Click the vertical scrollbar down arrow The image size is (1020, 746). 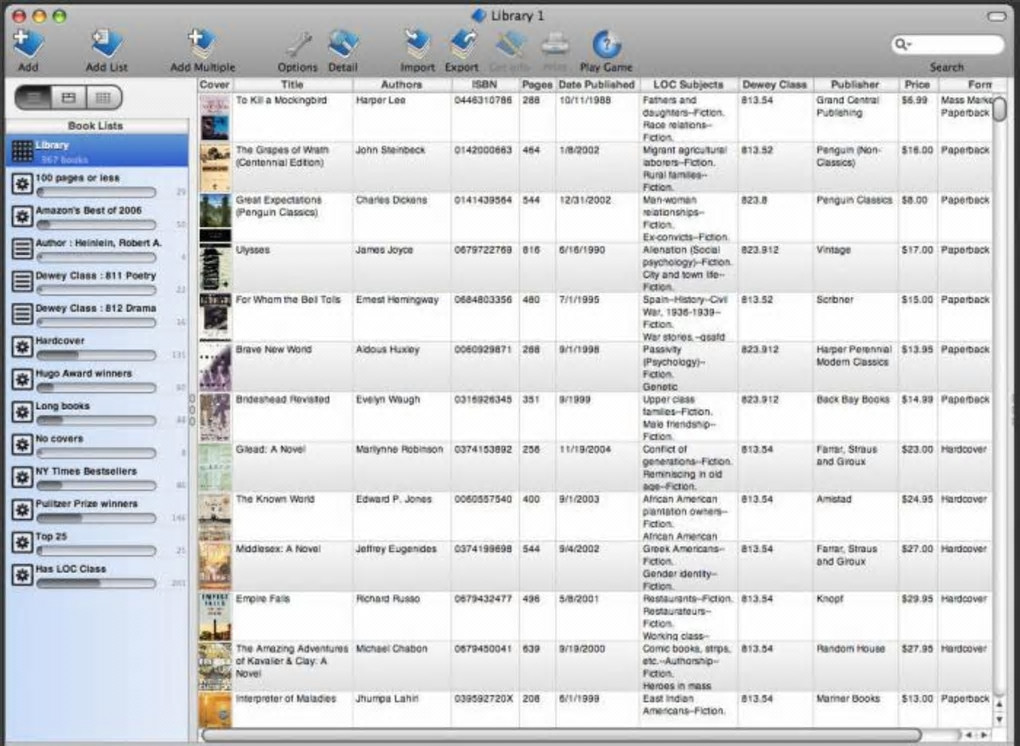click(1000, 719)
